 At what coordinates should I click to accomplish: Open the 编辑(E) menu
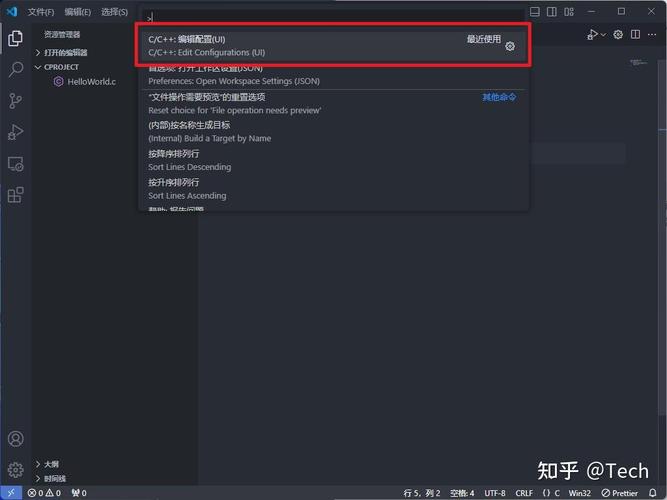coord(78,12)
